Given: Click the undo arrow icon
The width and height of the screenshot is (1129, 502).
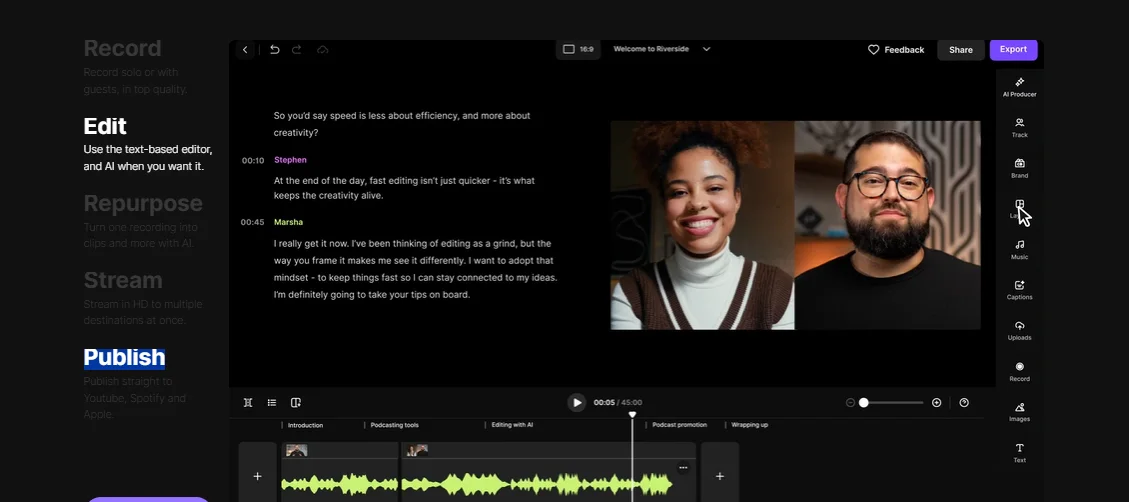Looking at the screenshot, I should click(x=274, y=50).
